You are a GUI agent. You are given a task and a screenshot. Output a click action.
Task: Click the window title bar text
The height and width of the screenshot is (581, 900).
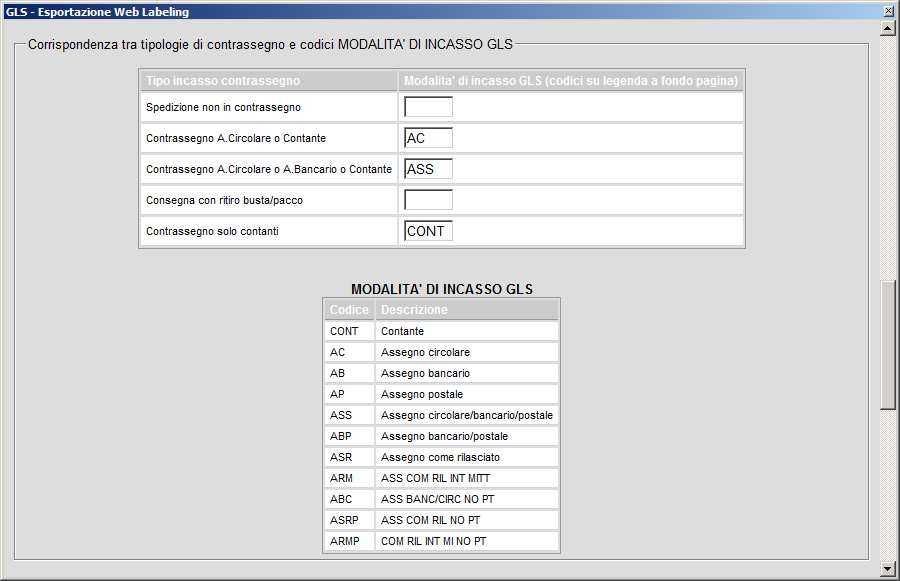[x=97, y=11]
